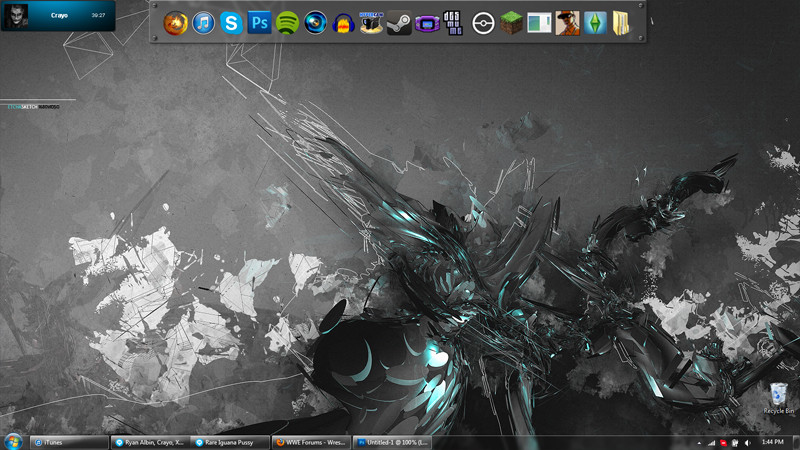The height and width of the screenshot is (450, 800).
Task: Launch Audacity from the dock
Action: pos(343,22)
